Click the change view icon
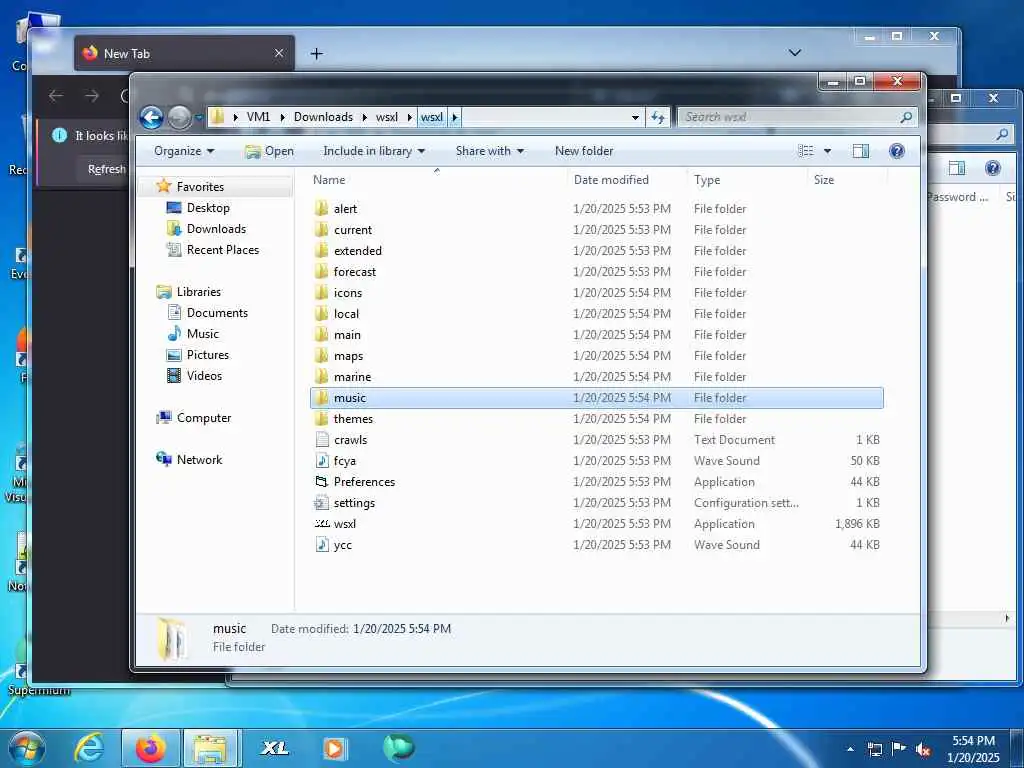This screenshot has width=1024, height=768. click(806, 151)
